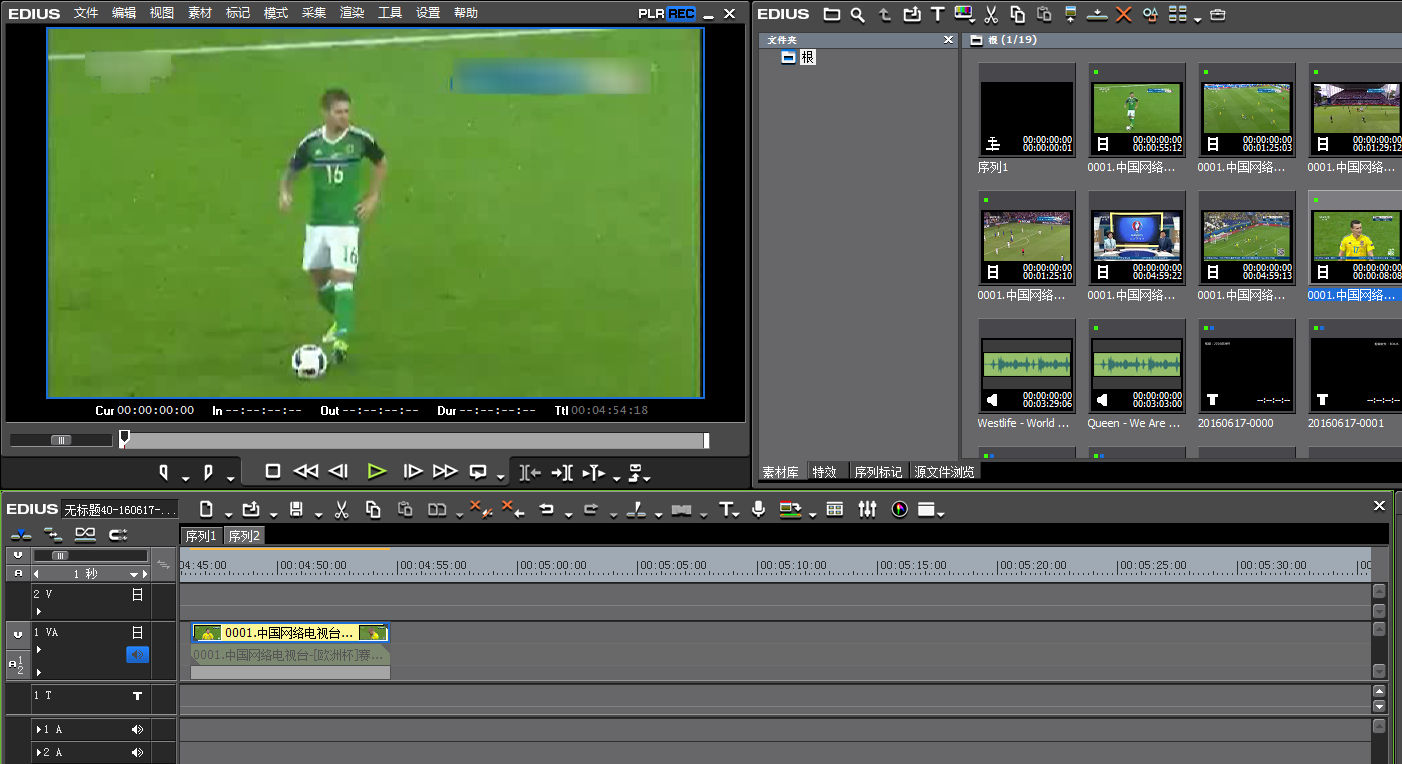
Task: Open the bin tools briefcase icon
Action: point(1217,14)
